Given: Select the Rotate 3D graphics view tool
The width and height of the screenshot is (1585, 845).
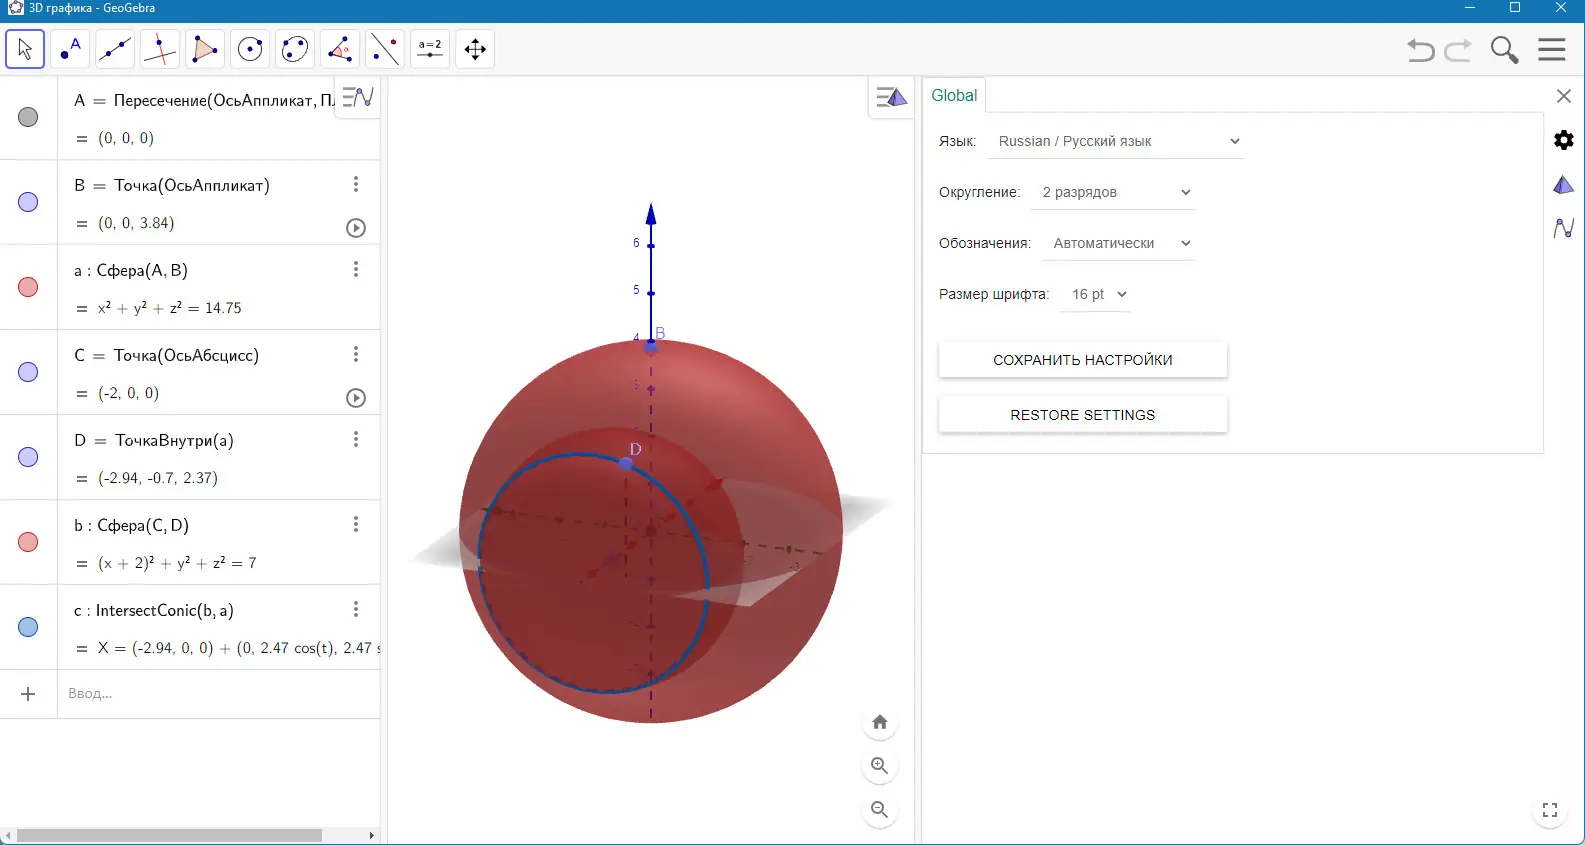Looking at the screenshot, I should pos(475,49).
